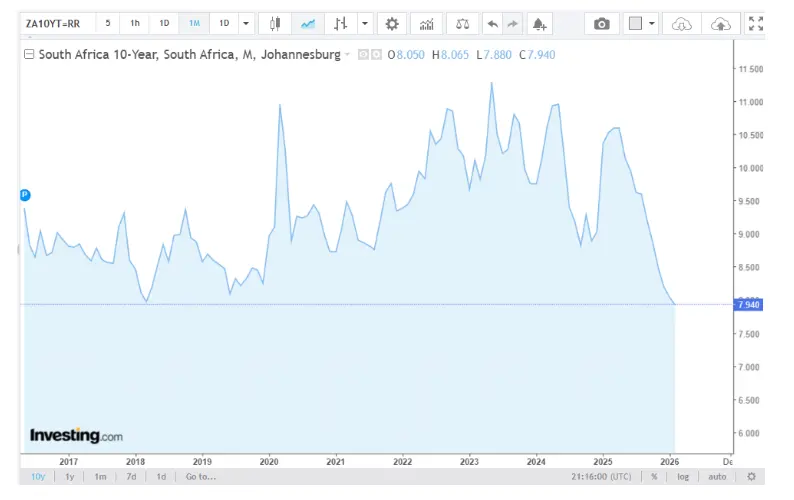The height and width of the screenshot is (500, 794).
Task: Click the South Africa 10-Year chart title
Action: pyautogui.click(x=189, y=54)
